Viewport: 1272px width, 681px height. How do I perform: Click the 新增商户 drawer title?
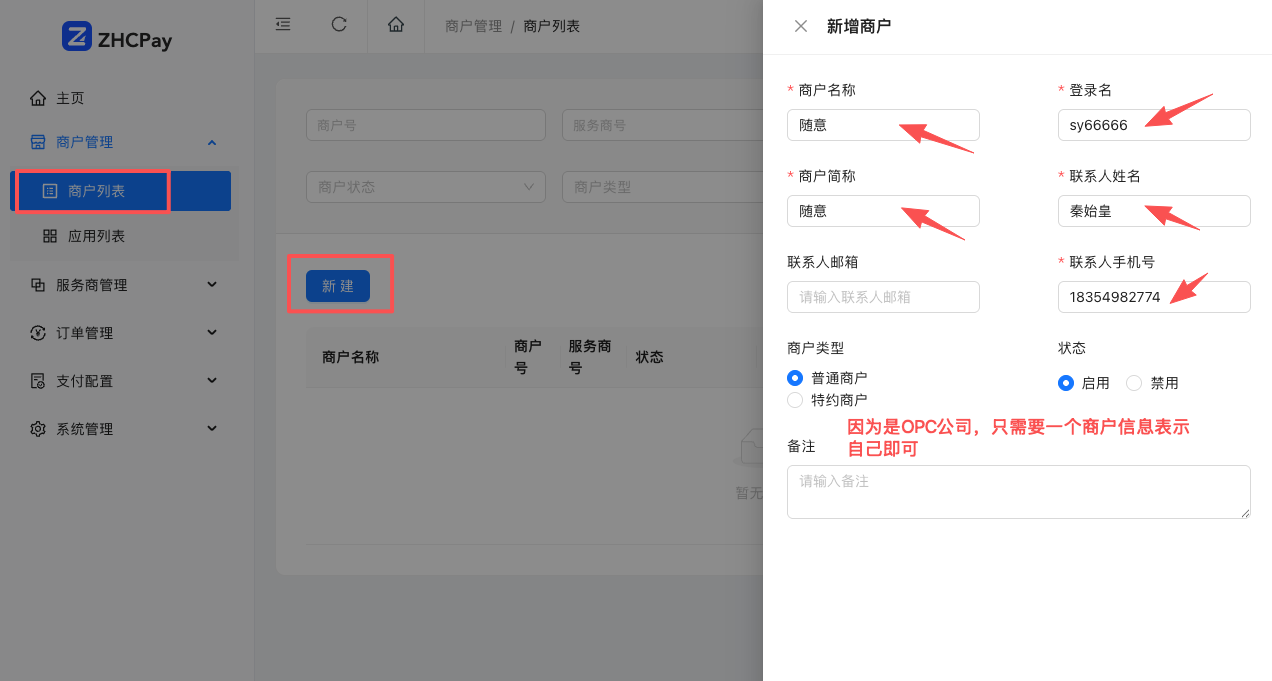[x=859, y=26]
